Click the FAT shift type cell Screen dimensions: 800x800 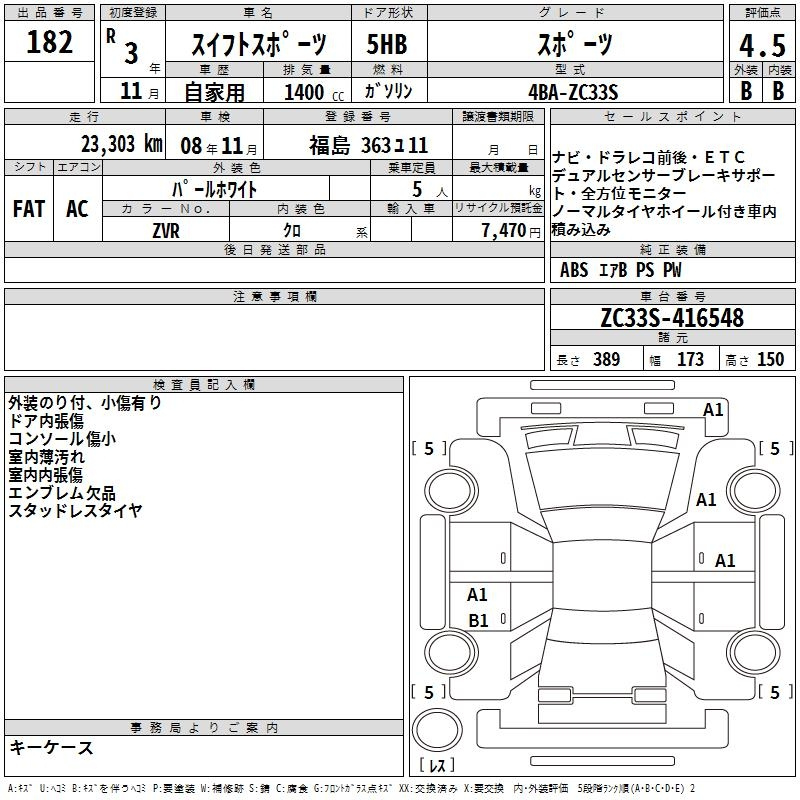29,208
